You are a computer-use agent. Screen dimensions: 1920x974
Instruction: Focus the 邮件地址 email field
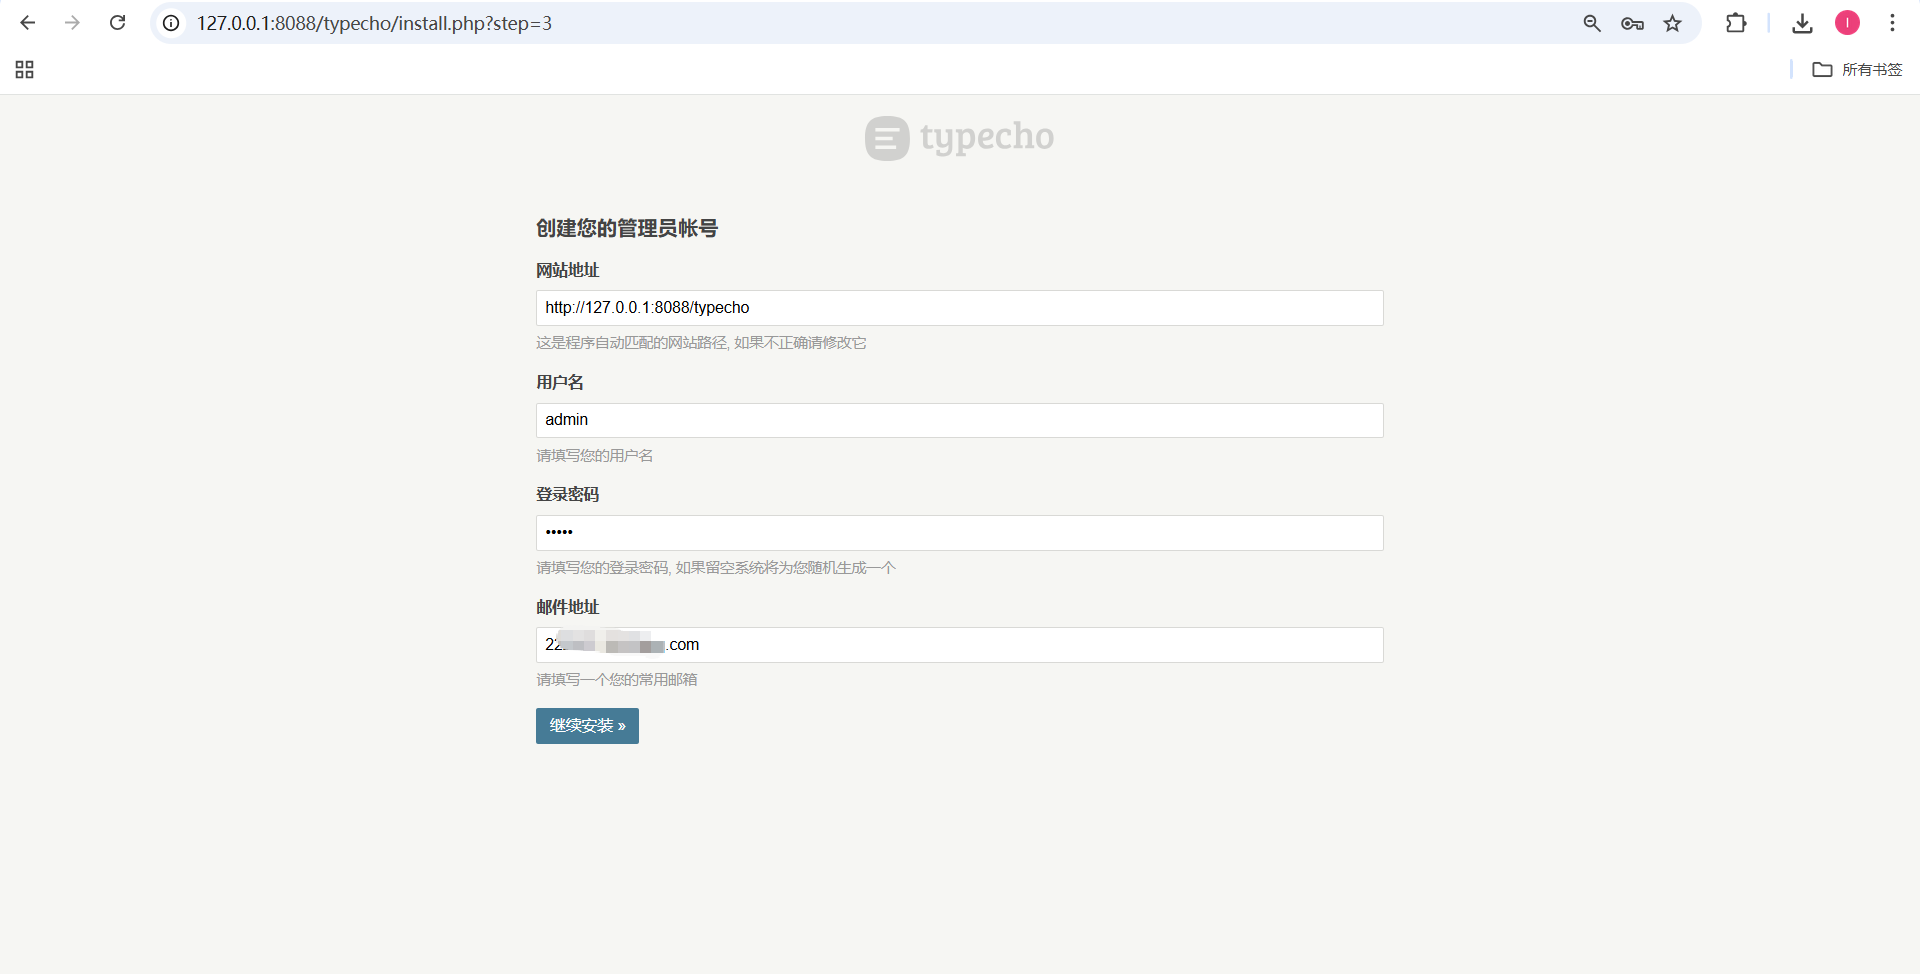tap(959, 645)
